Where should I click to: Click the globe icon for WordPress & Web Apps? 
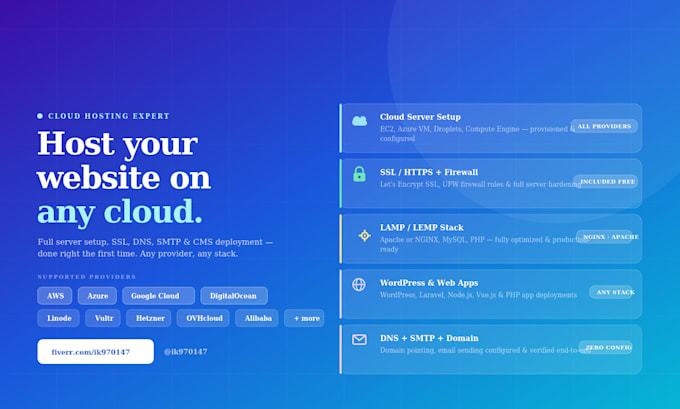pyautogui.click(x=359, y=285)
